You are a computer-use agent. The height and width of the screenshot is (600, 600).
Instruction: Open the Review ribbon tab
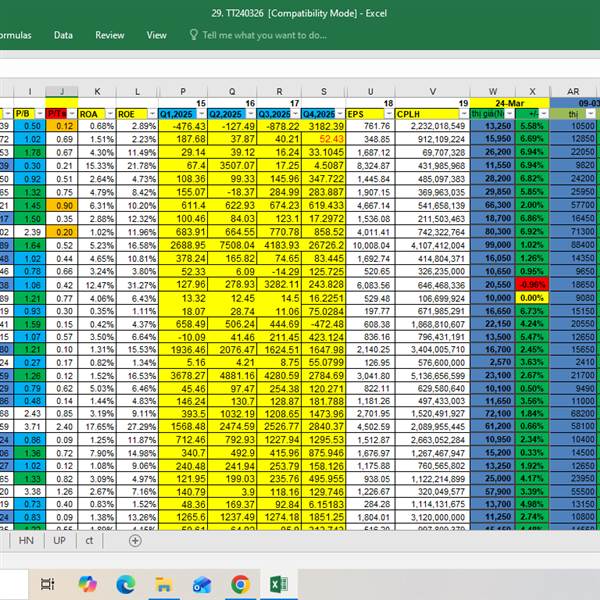click(110, 35)
